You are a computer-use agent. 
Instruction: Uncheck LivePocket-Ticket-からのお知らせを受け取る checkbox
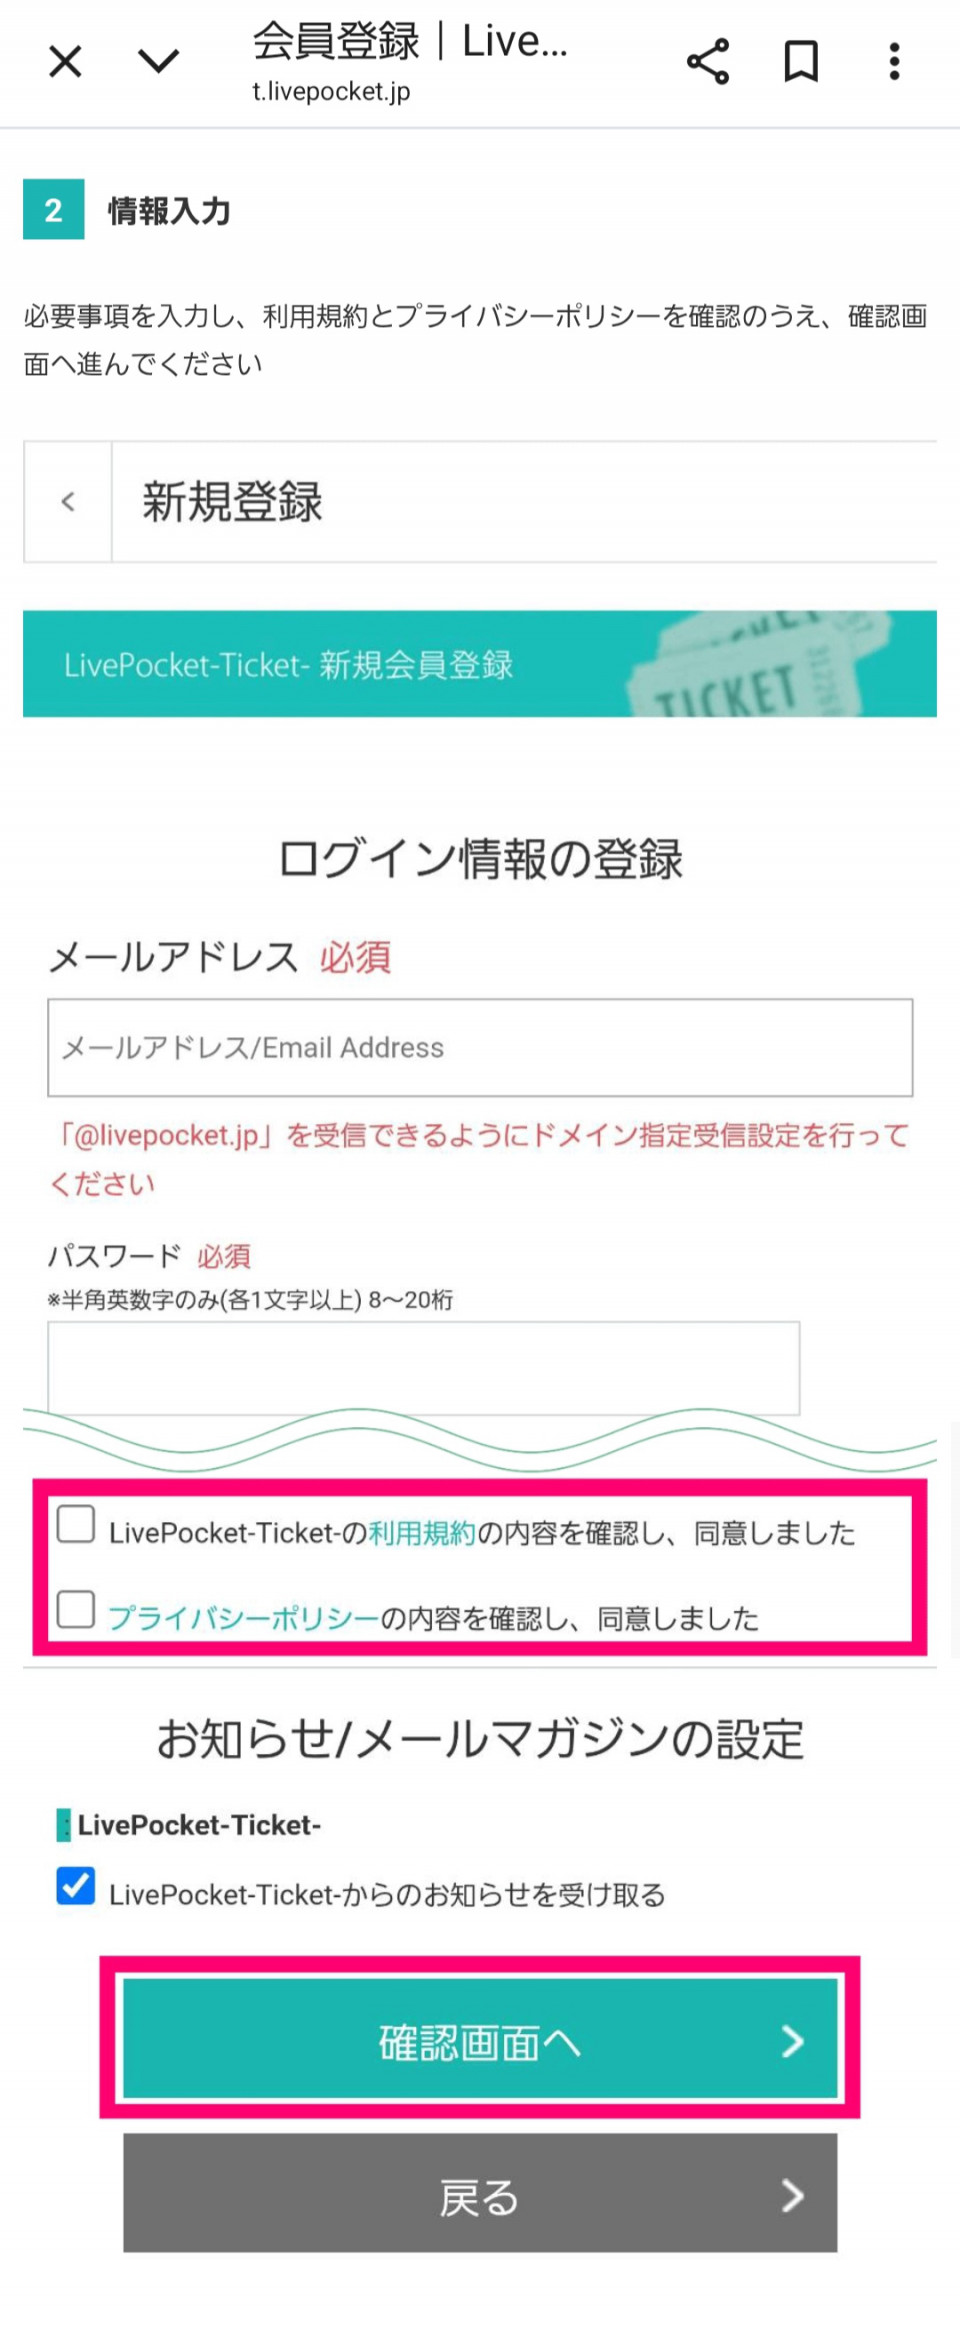coord(76,1886)
